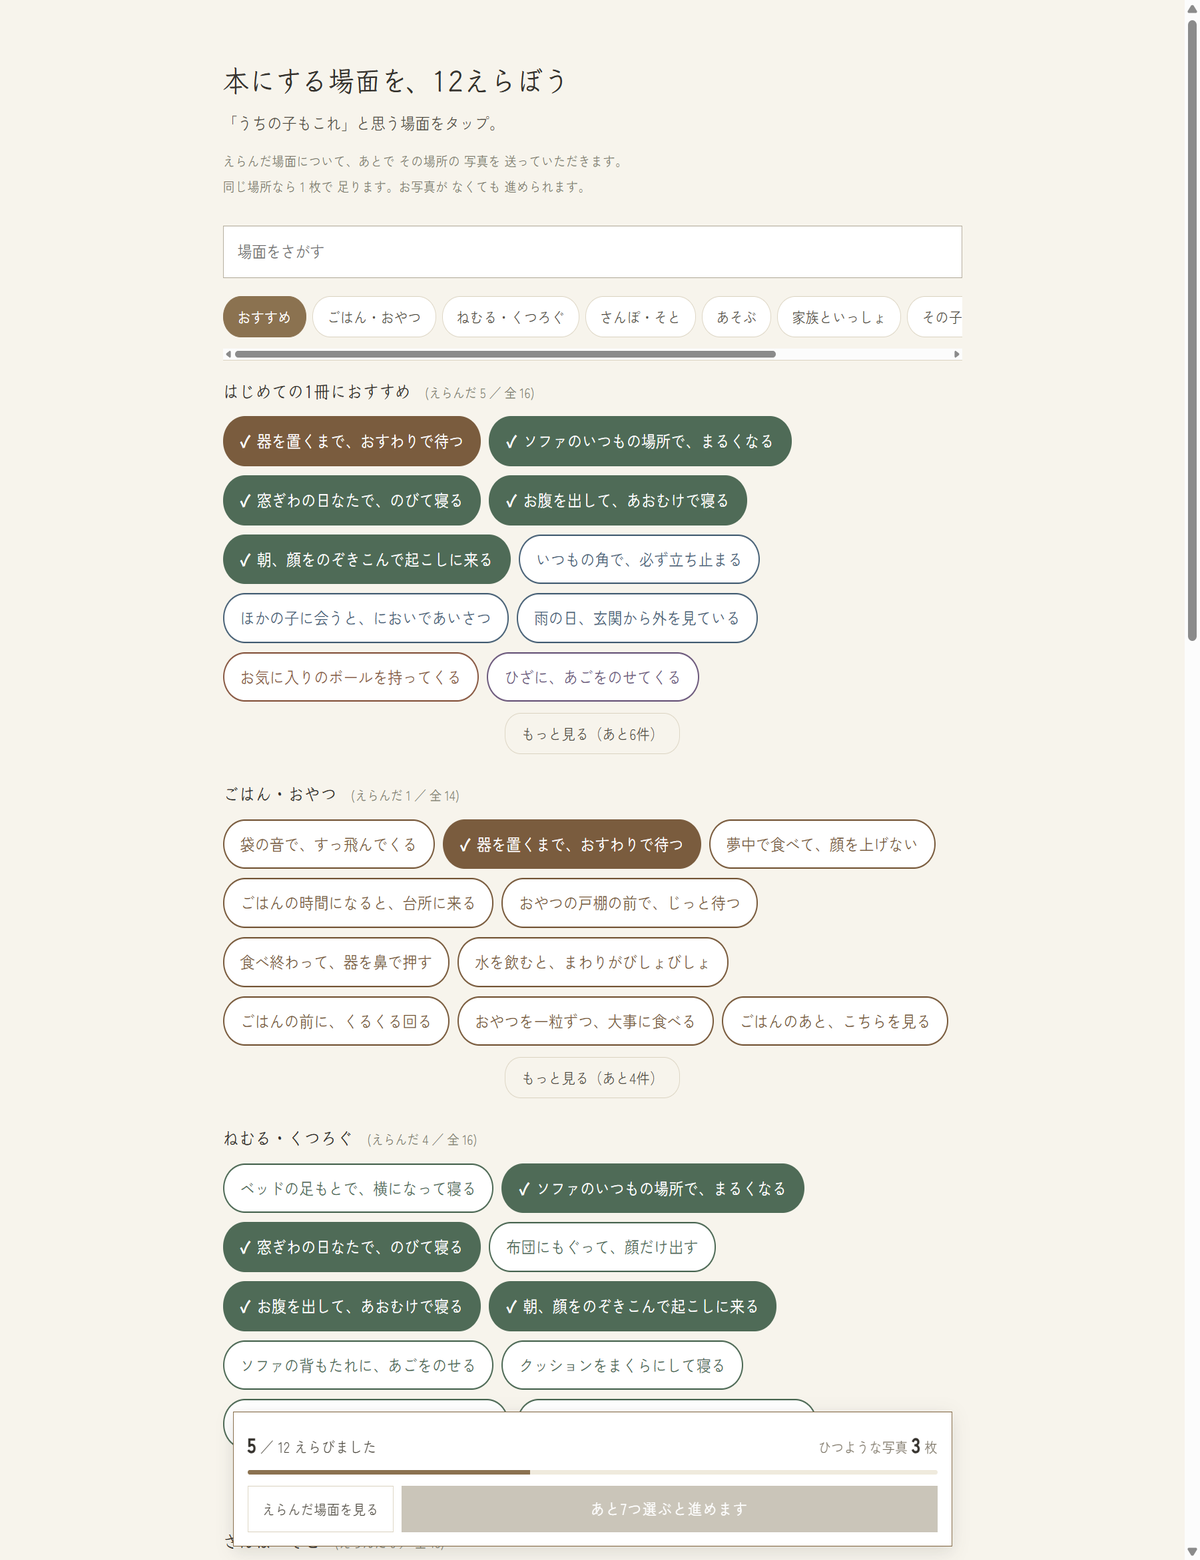This screenshot has width=1200, height=1560.
Task: Switch to the ねむる・くつろぐ tab
Action: click(510, 317)
